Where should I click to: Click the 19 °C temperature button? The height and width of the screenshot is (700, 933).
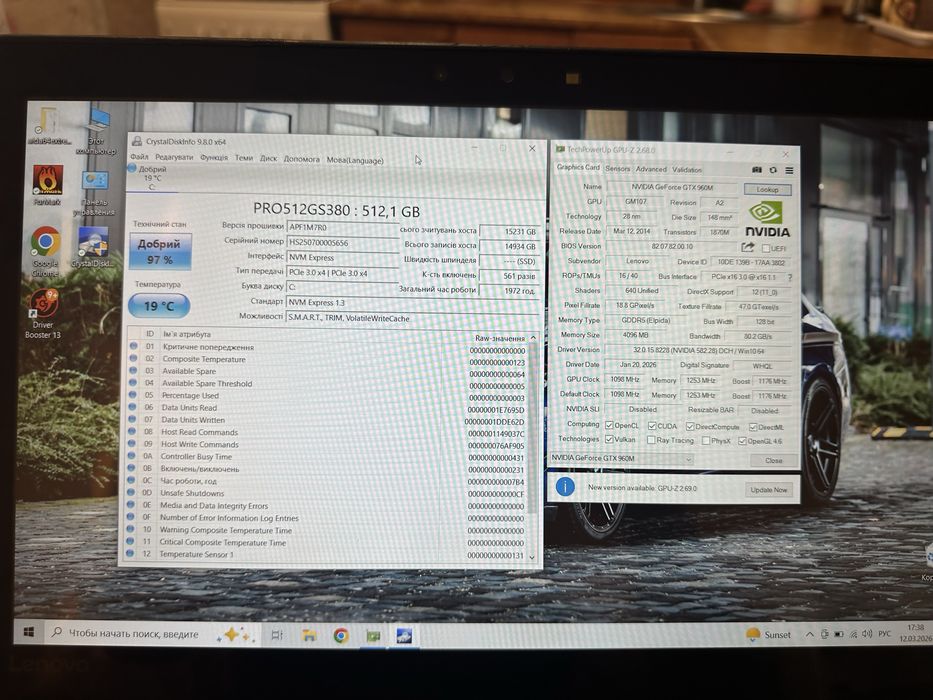[159, 305]
